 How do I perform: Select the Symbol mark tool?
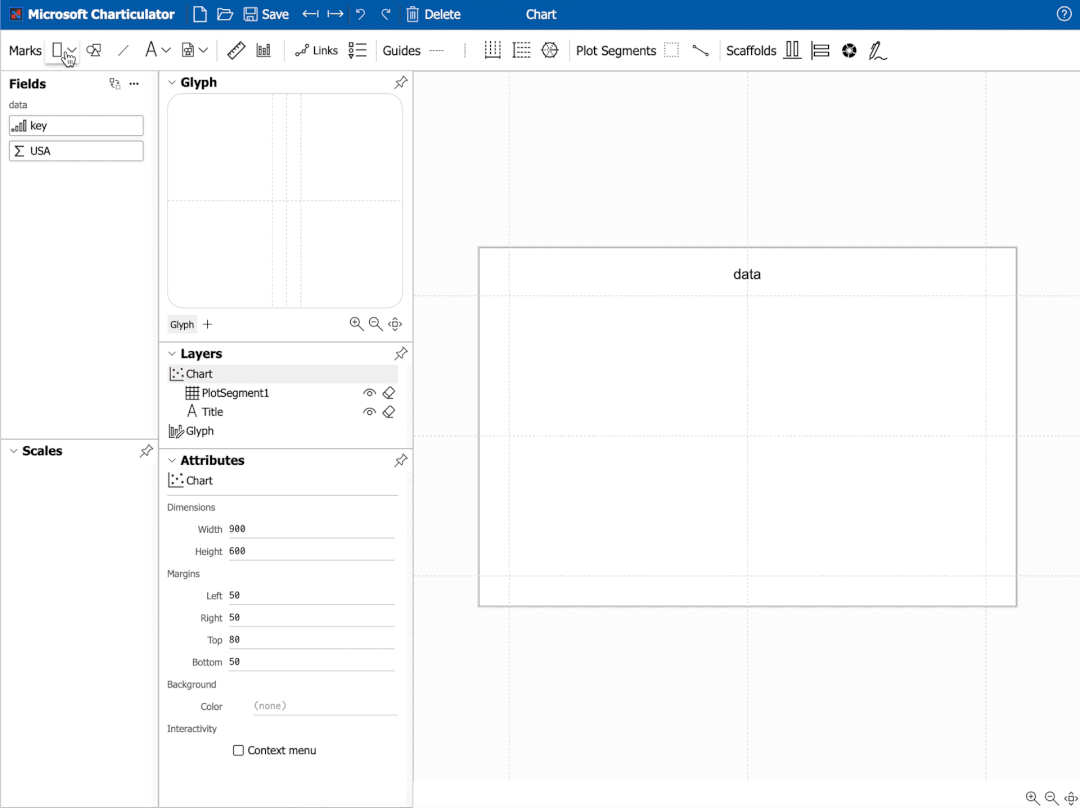pos(94,50)
